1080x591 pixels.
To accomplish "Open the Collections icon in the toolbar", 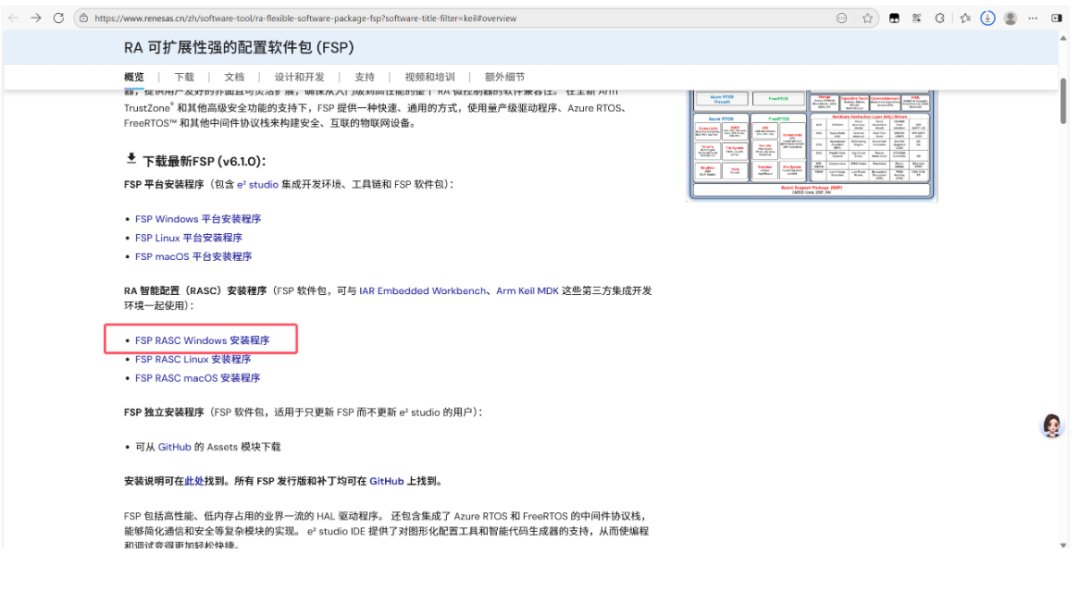I will pos(966,17).
